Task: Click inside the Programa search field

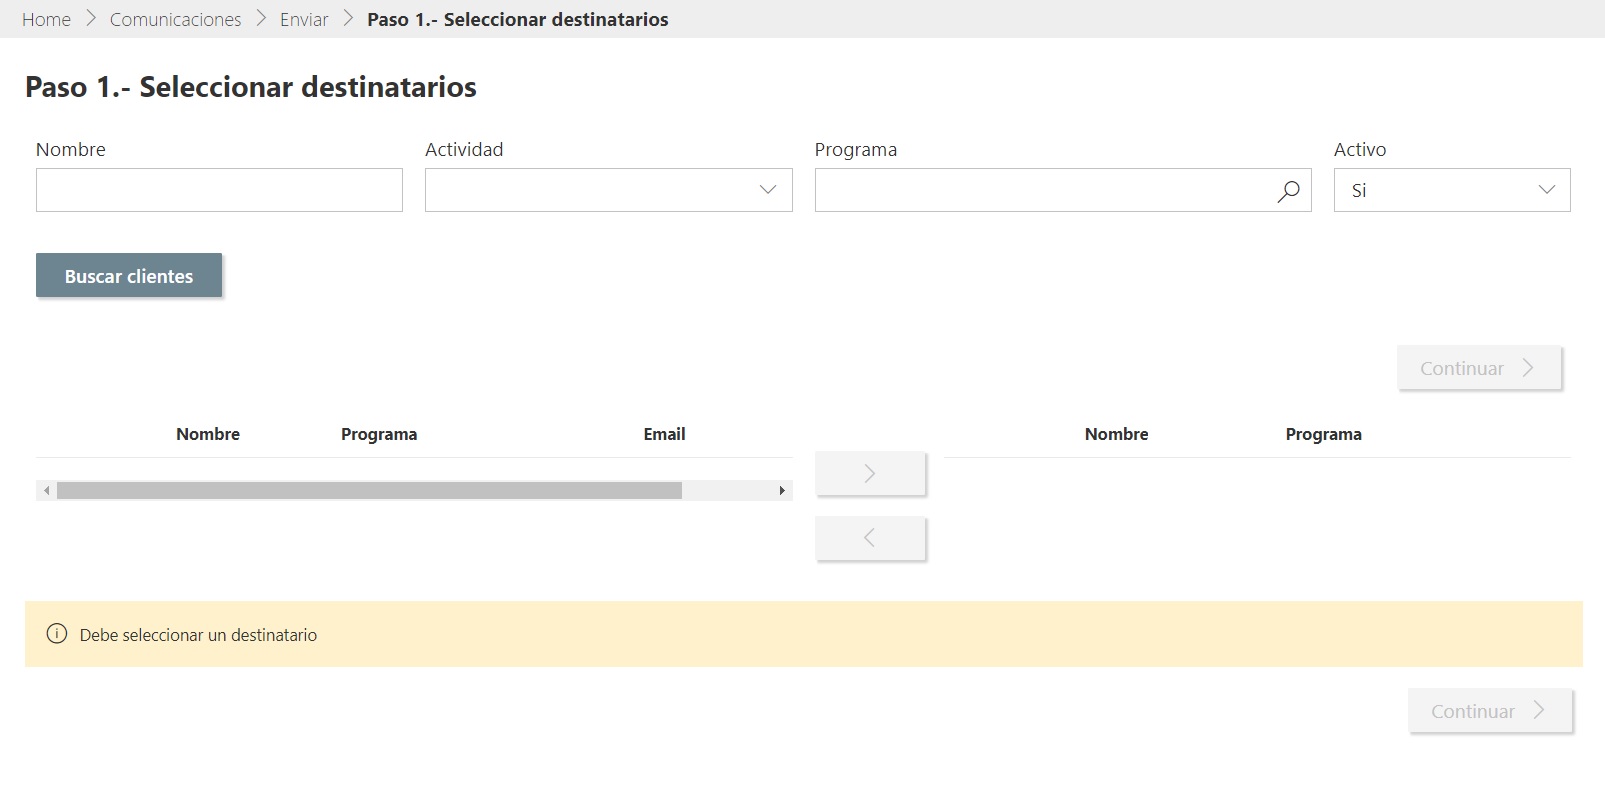Action: pyautogui.click(x=1040, y=190)
